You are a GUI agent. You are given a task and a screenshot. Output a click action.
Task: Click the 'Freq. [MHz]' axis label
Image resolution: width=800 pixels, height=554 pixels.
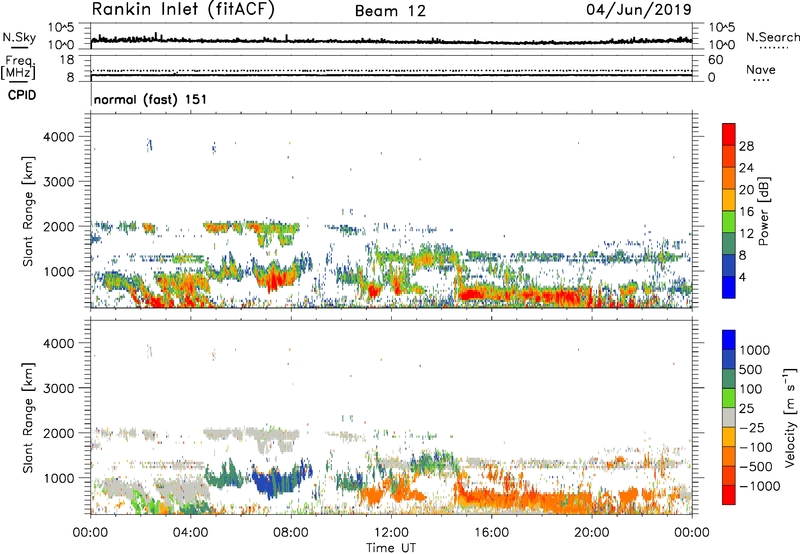click(x=19, y=67)
